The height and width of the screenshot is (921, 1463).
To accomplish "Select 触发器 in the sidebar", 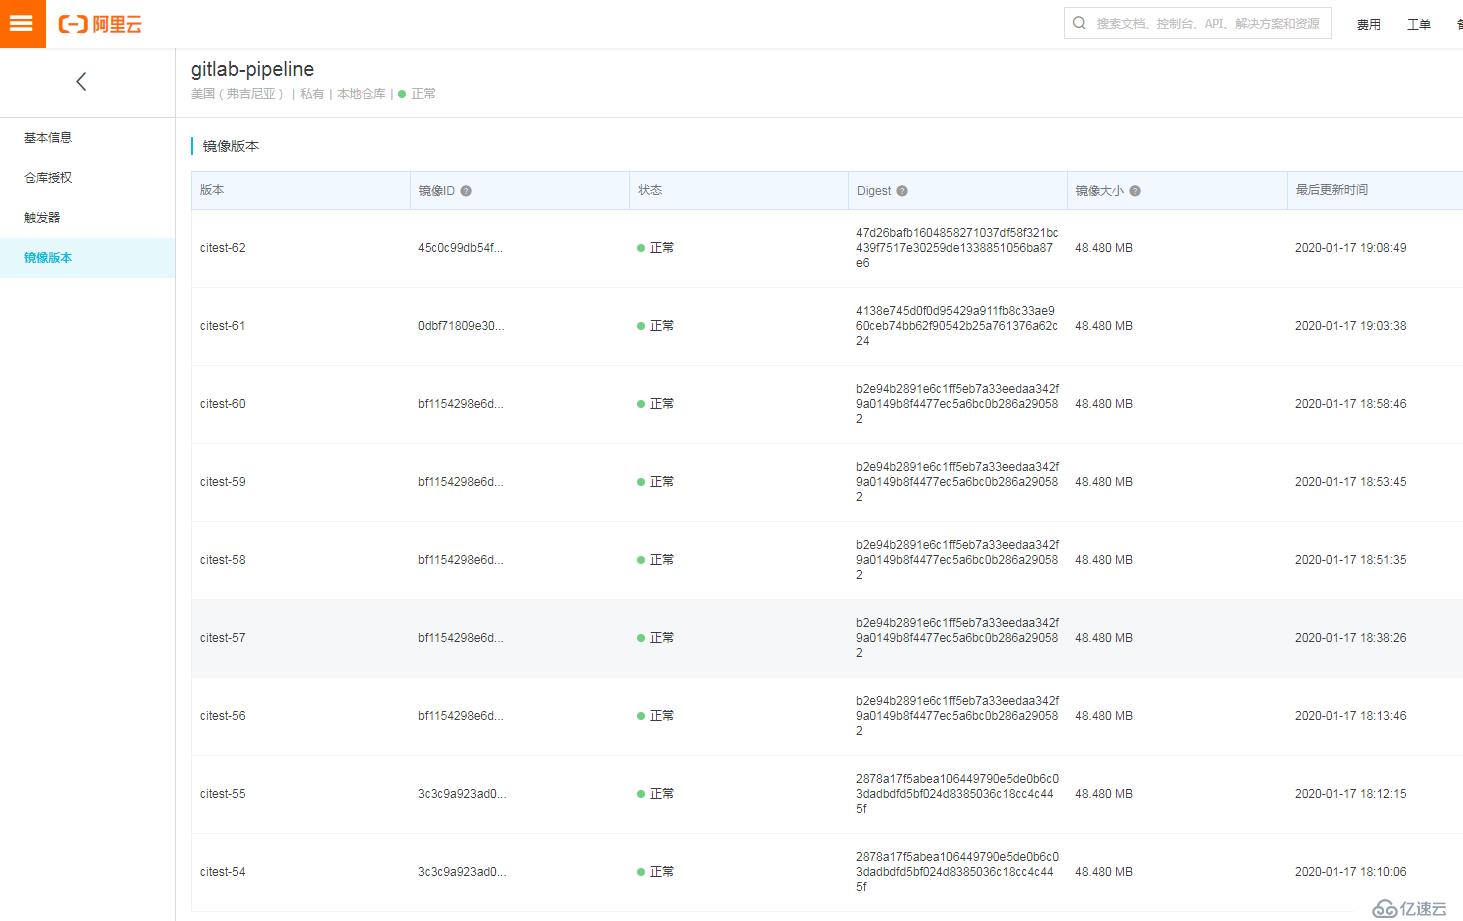I will tap(88, 218).
